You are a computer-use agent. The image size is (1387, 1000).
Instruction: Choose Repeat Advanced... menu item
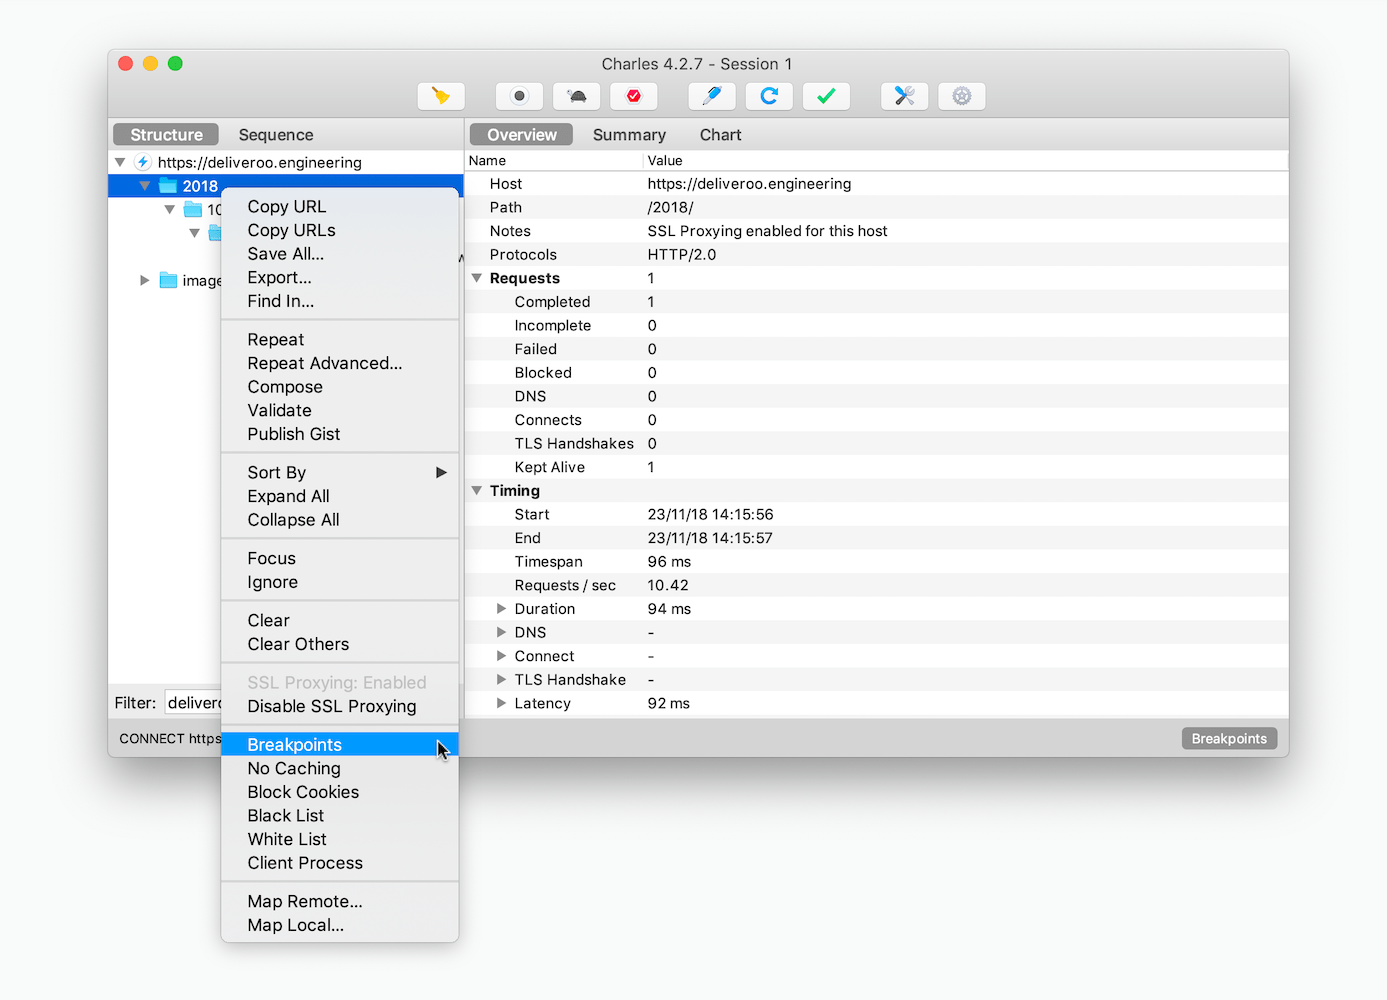click(x=340, y=363)
